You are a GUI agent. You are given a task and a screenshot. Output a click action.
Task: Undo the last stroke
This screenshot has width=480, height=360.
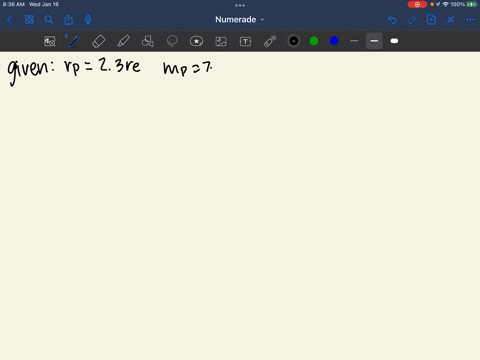(x=392, y=20)
